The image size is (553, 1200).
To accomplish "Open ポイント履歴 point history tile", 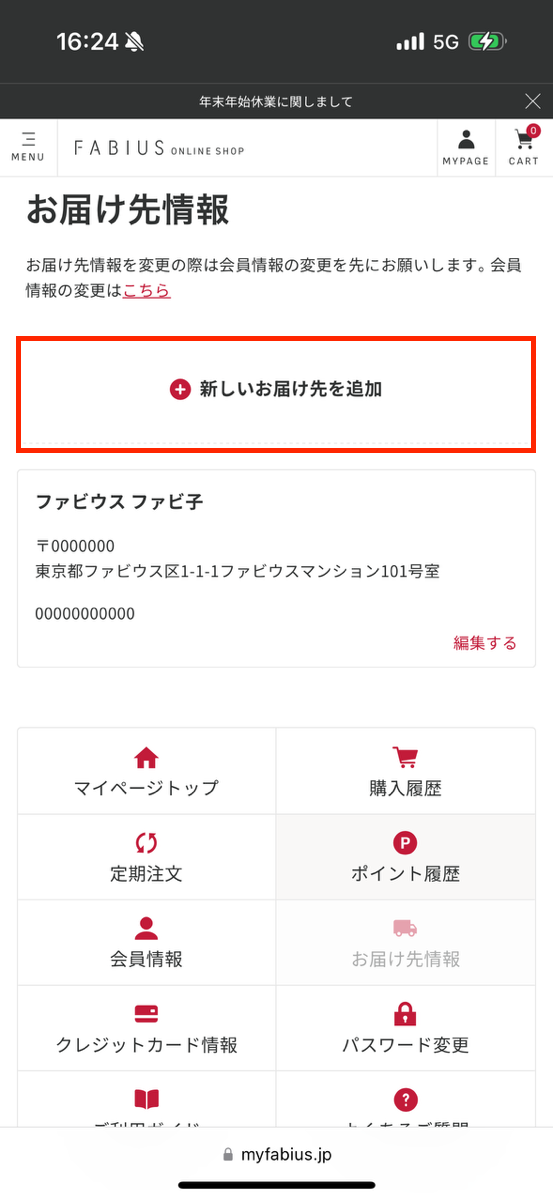I will pos(405,857).
